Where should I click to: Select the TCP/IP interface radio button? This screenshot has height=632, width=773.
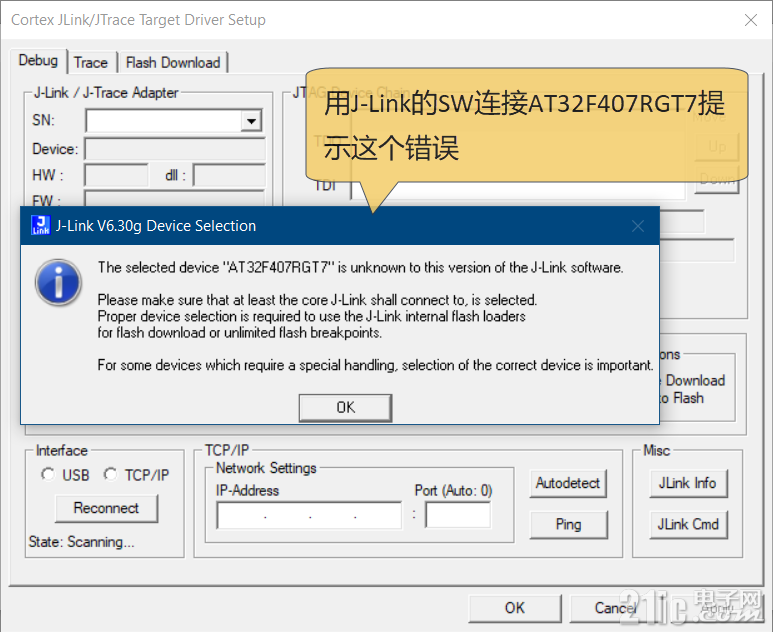pos(110,474)
